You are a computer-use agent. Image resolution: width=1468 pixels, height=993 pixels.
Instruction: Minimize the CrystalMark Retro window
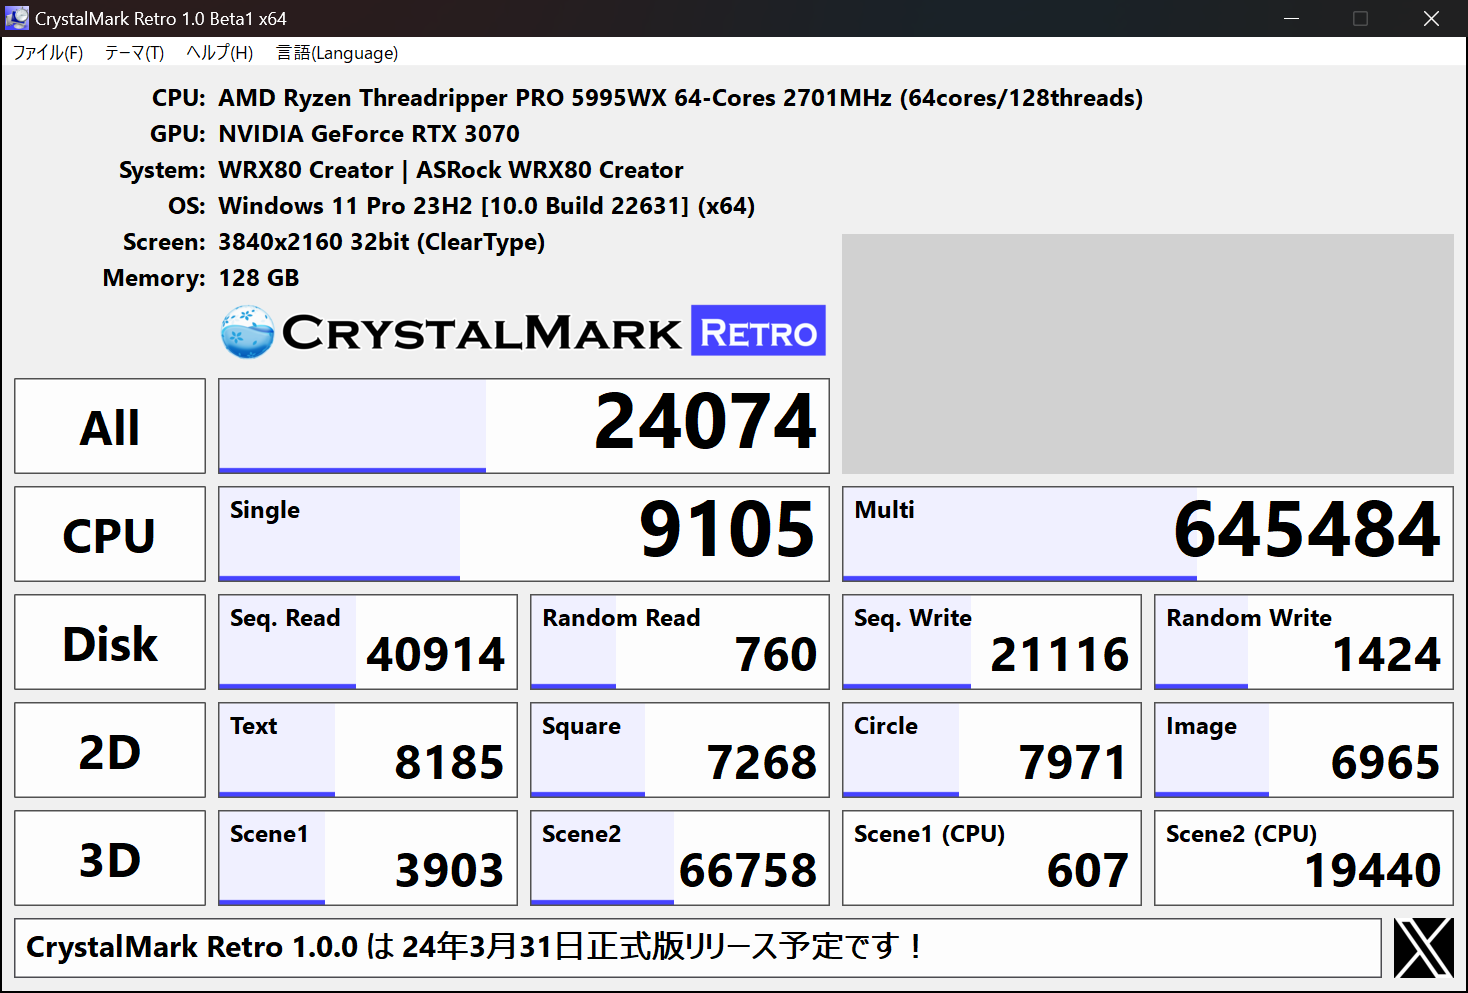point(1291,18)
